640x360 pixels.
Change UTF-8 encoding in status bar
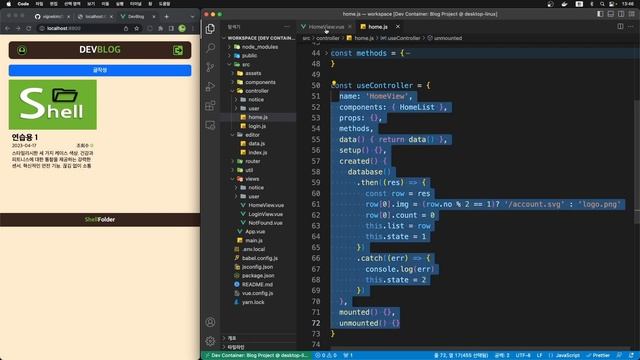pos(523,355)
